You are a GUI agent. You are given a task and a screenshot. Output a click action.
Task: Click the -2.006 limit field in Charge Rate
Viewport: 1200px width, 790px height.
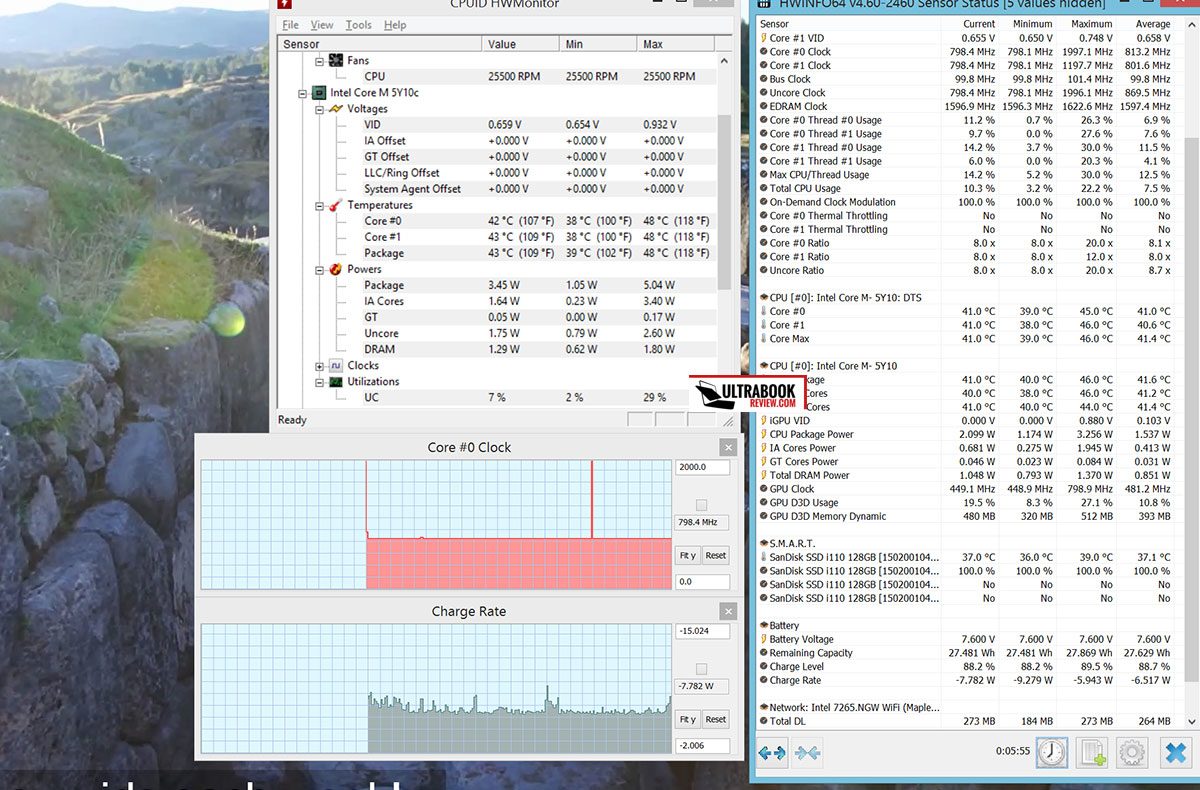702,745
